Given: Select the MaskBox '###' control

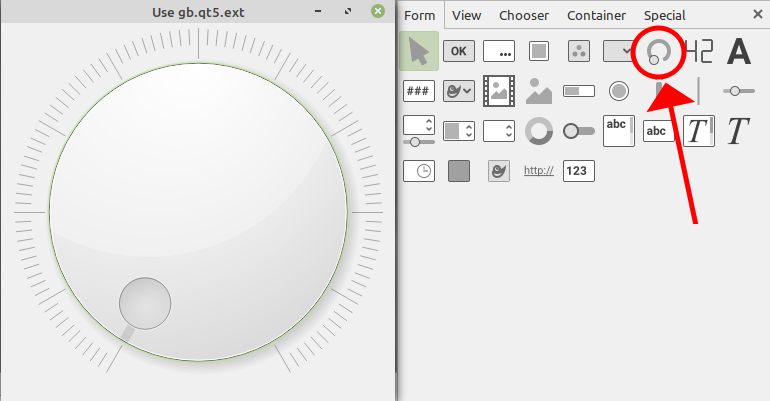Looking at the screenshot, I should (x=419, y=91).
